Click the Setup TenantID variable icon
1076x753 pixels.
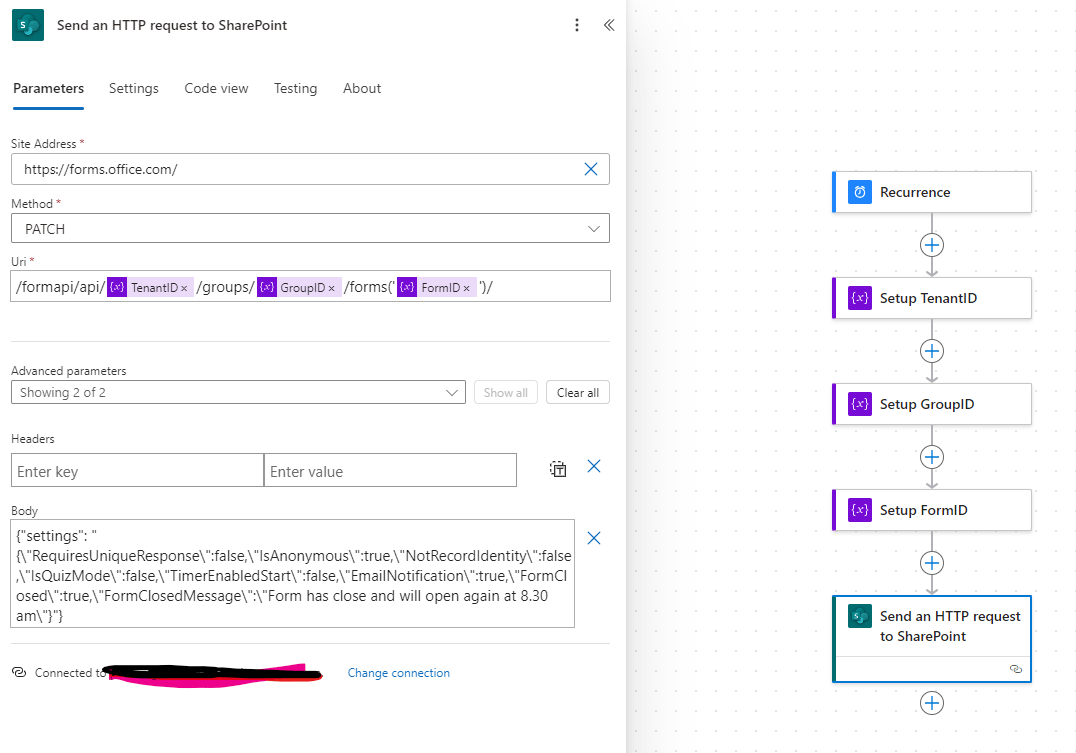click(860, 298)
